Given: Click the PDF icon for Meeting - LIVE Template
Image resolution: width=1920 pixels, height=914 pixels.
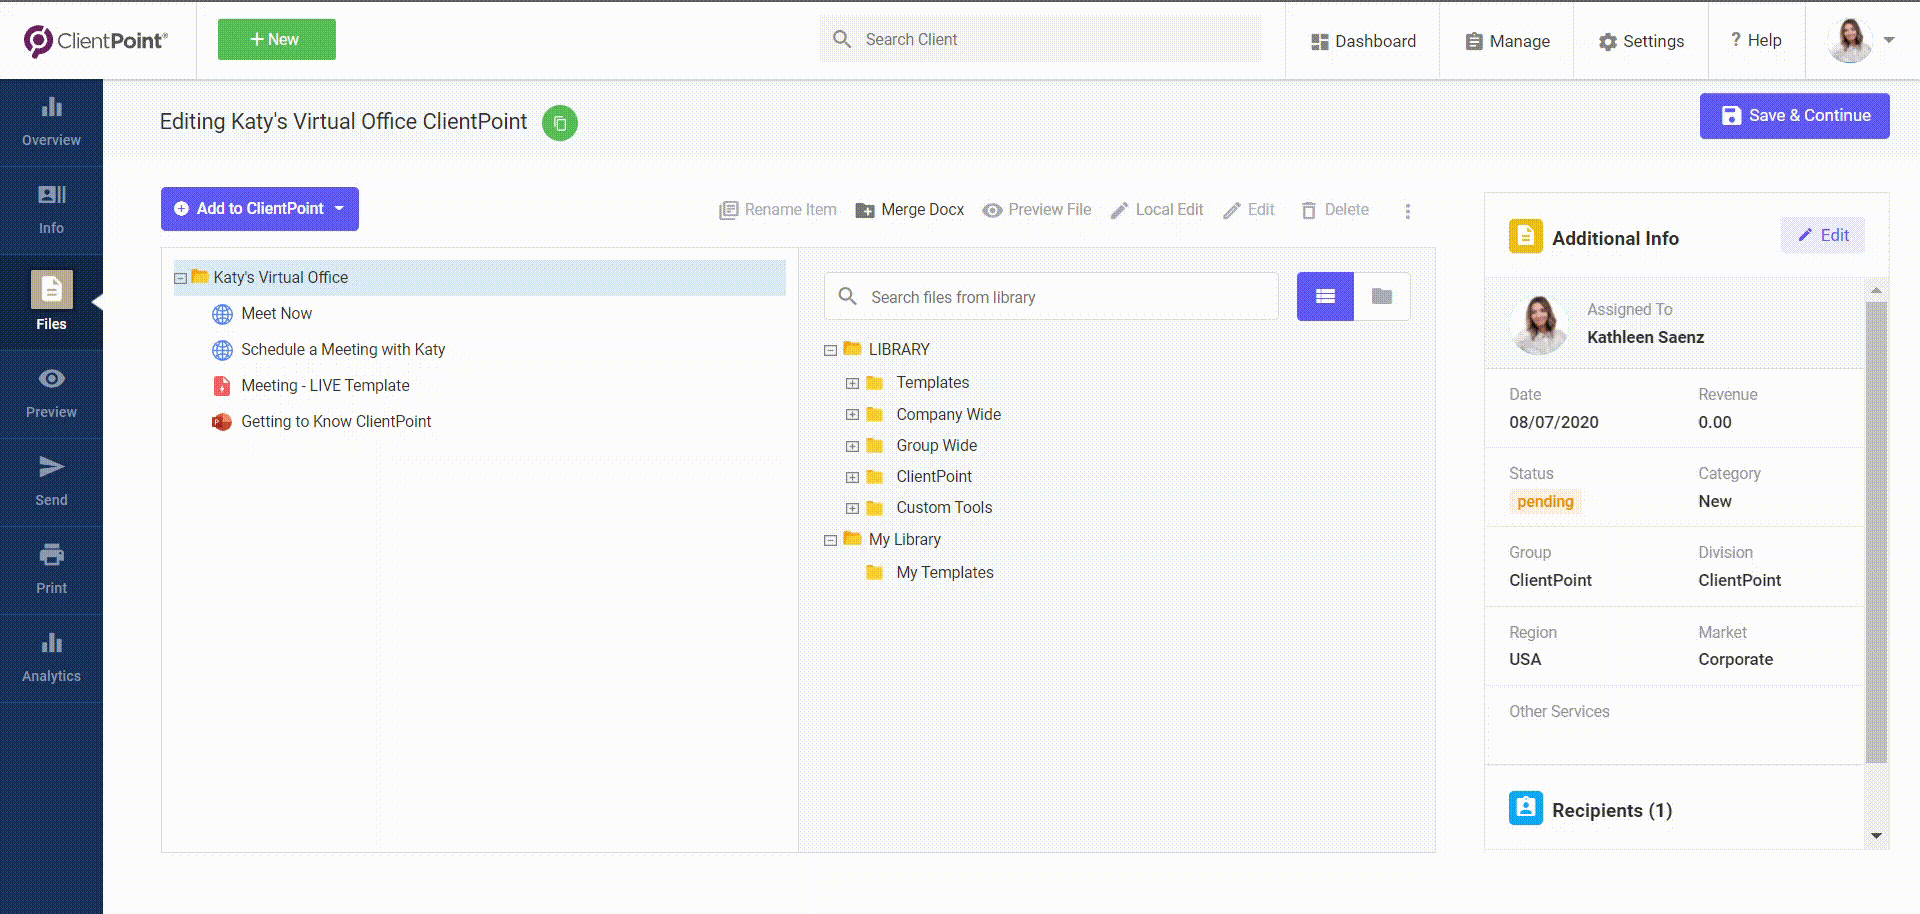Looking at the screenshot, I should pos(222,386).
